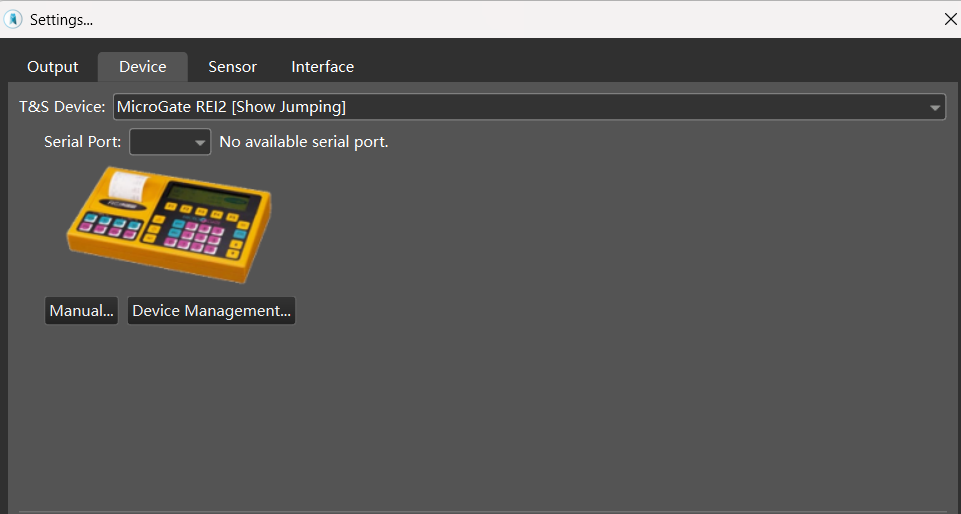Open the Sensor tab

tap(232, 67)
